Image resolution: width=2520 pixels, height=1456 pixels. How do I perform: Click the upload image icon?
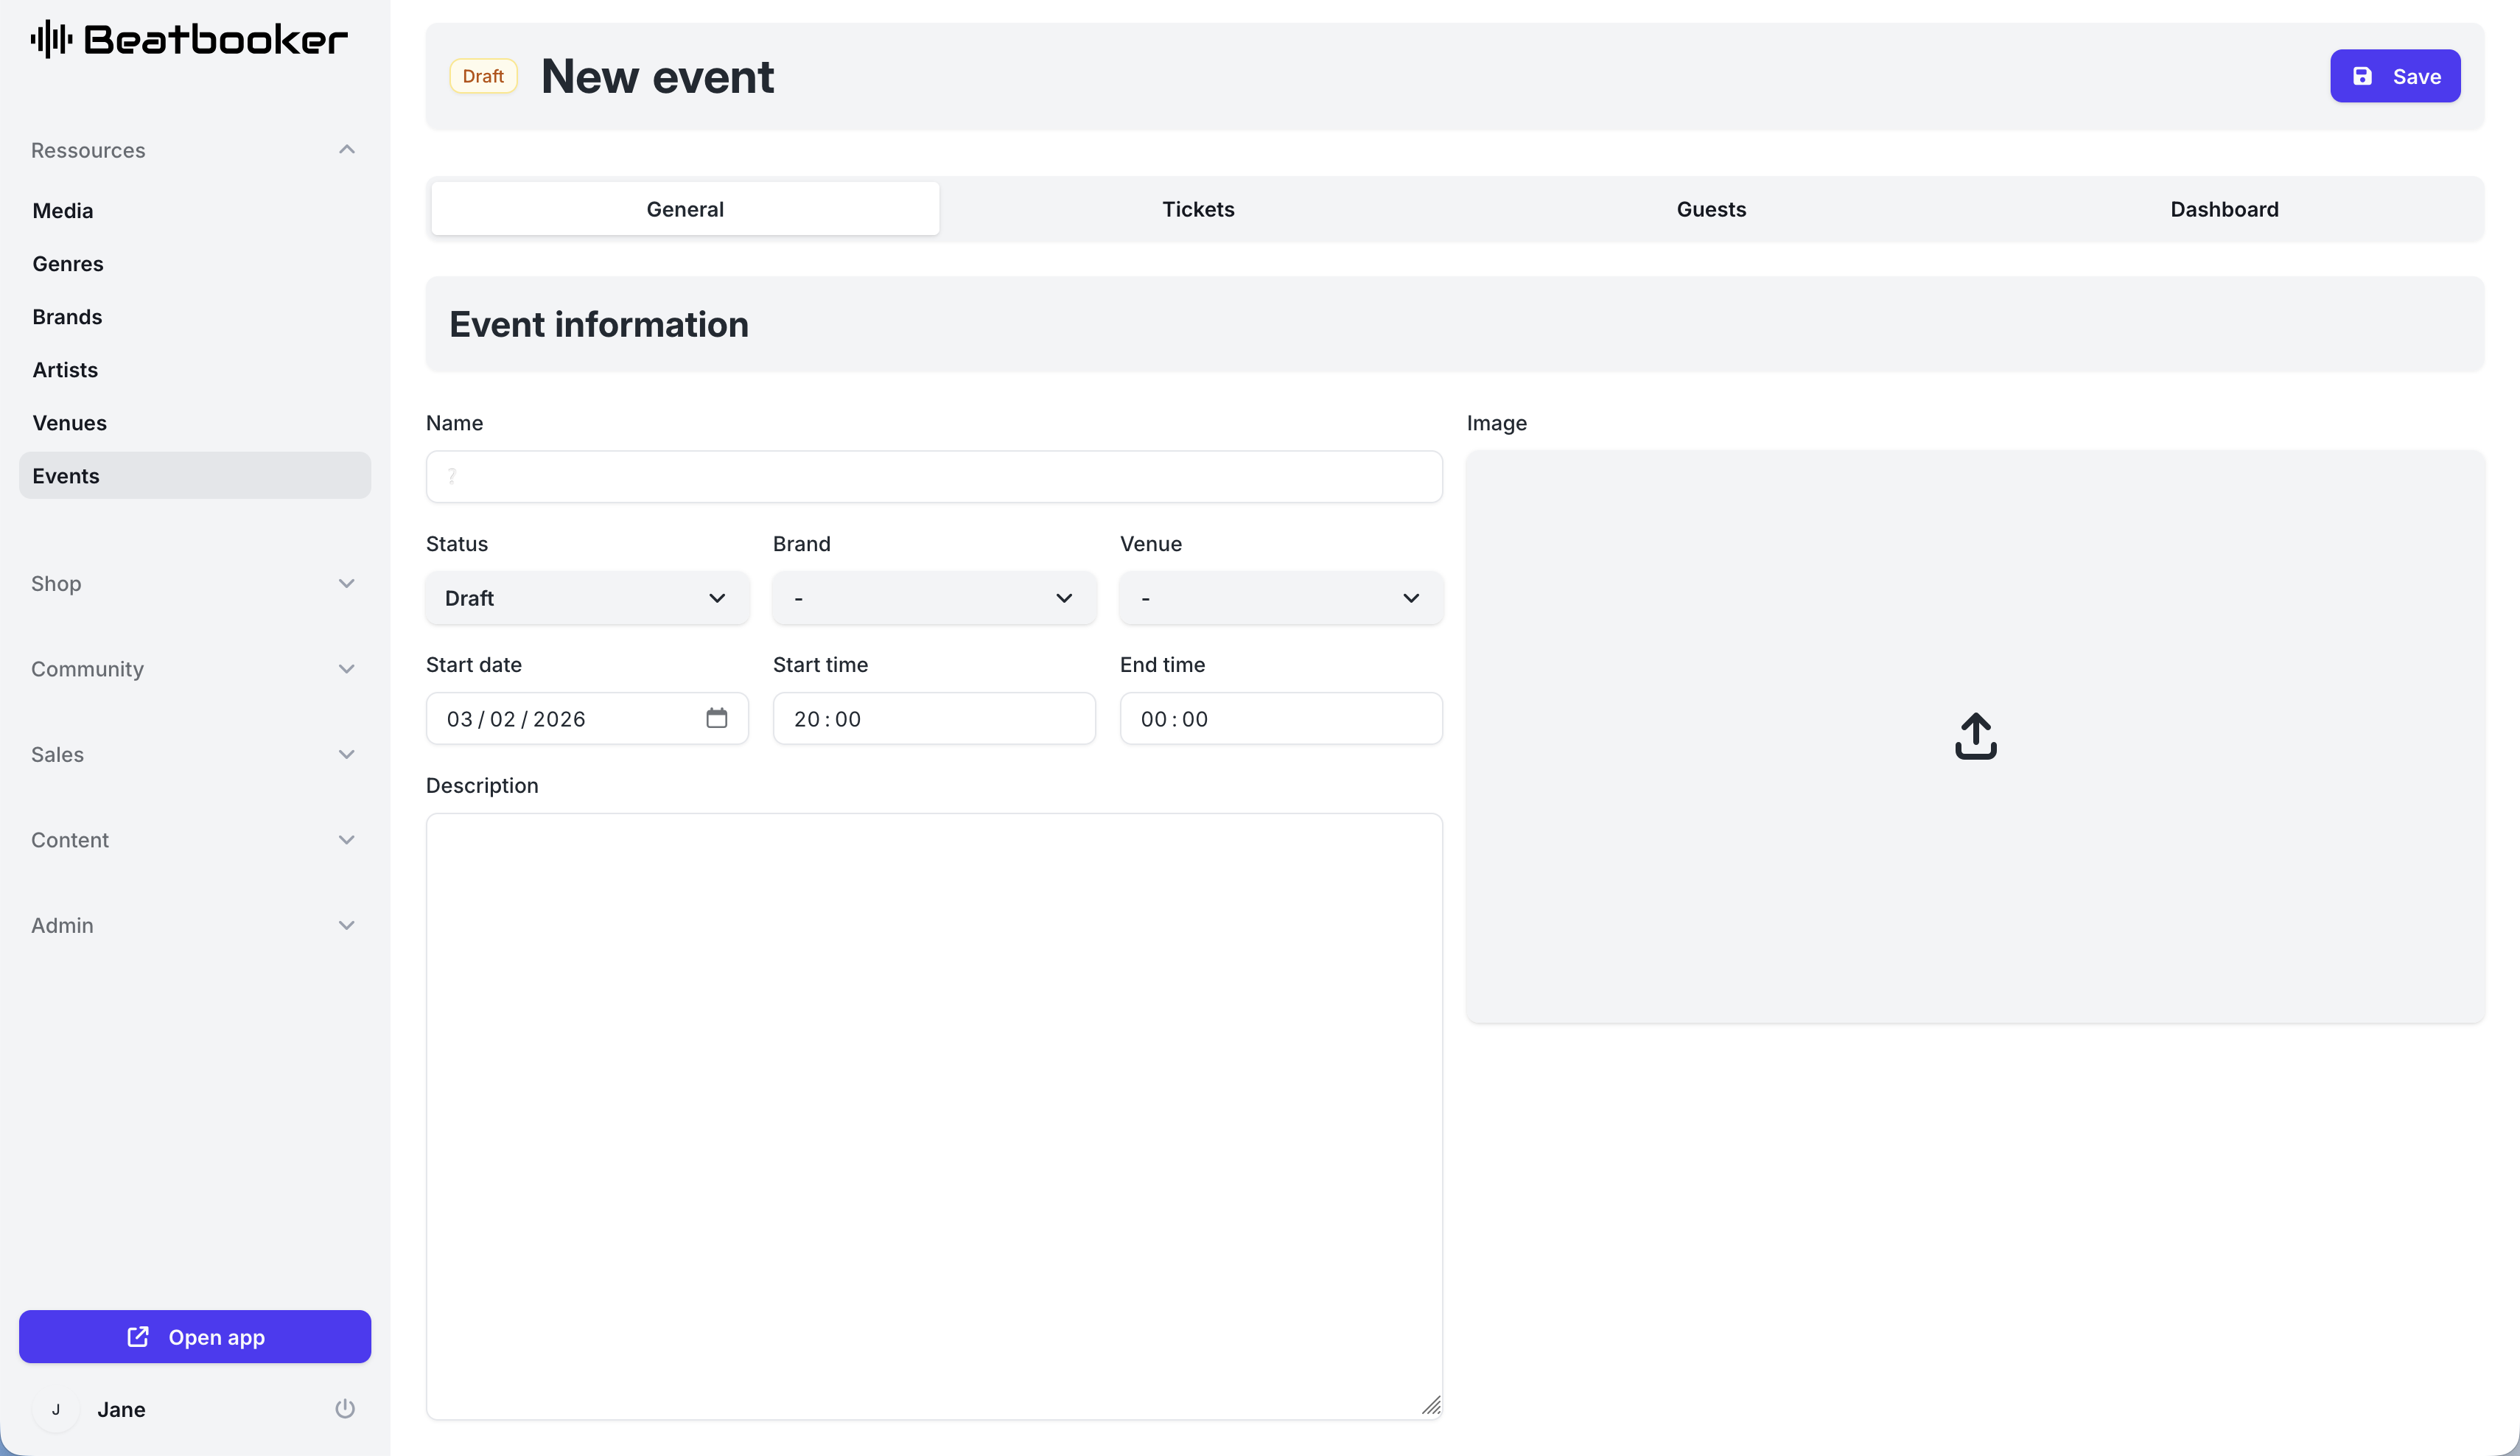pyautogui.click(x=1975, y=736)
